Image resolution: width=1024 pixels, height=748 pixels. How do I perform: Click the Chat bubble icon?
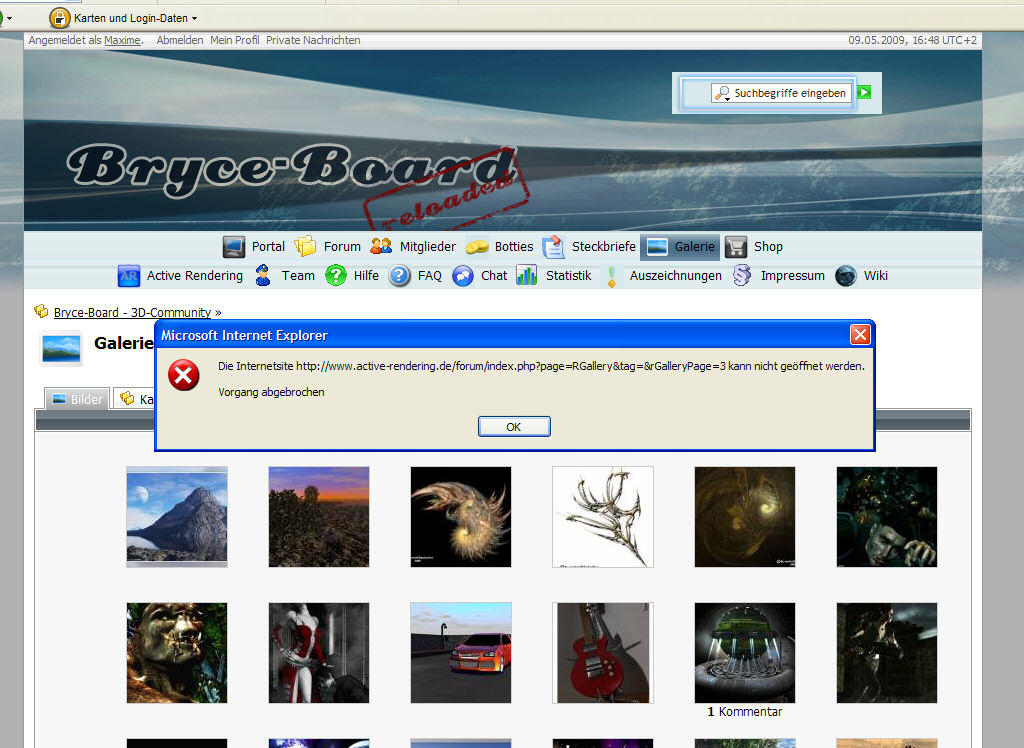[462, 276]
